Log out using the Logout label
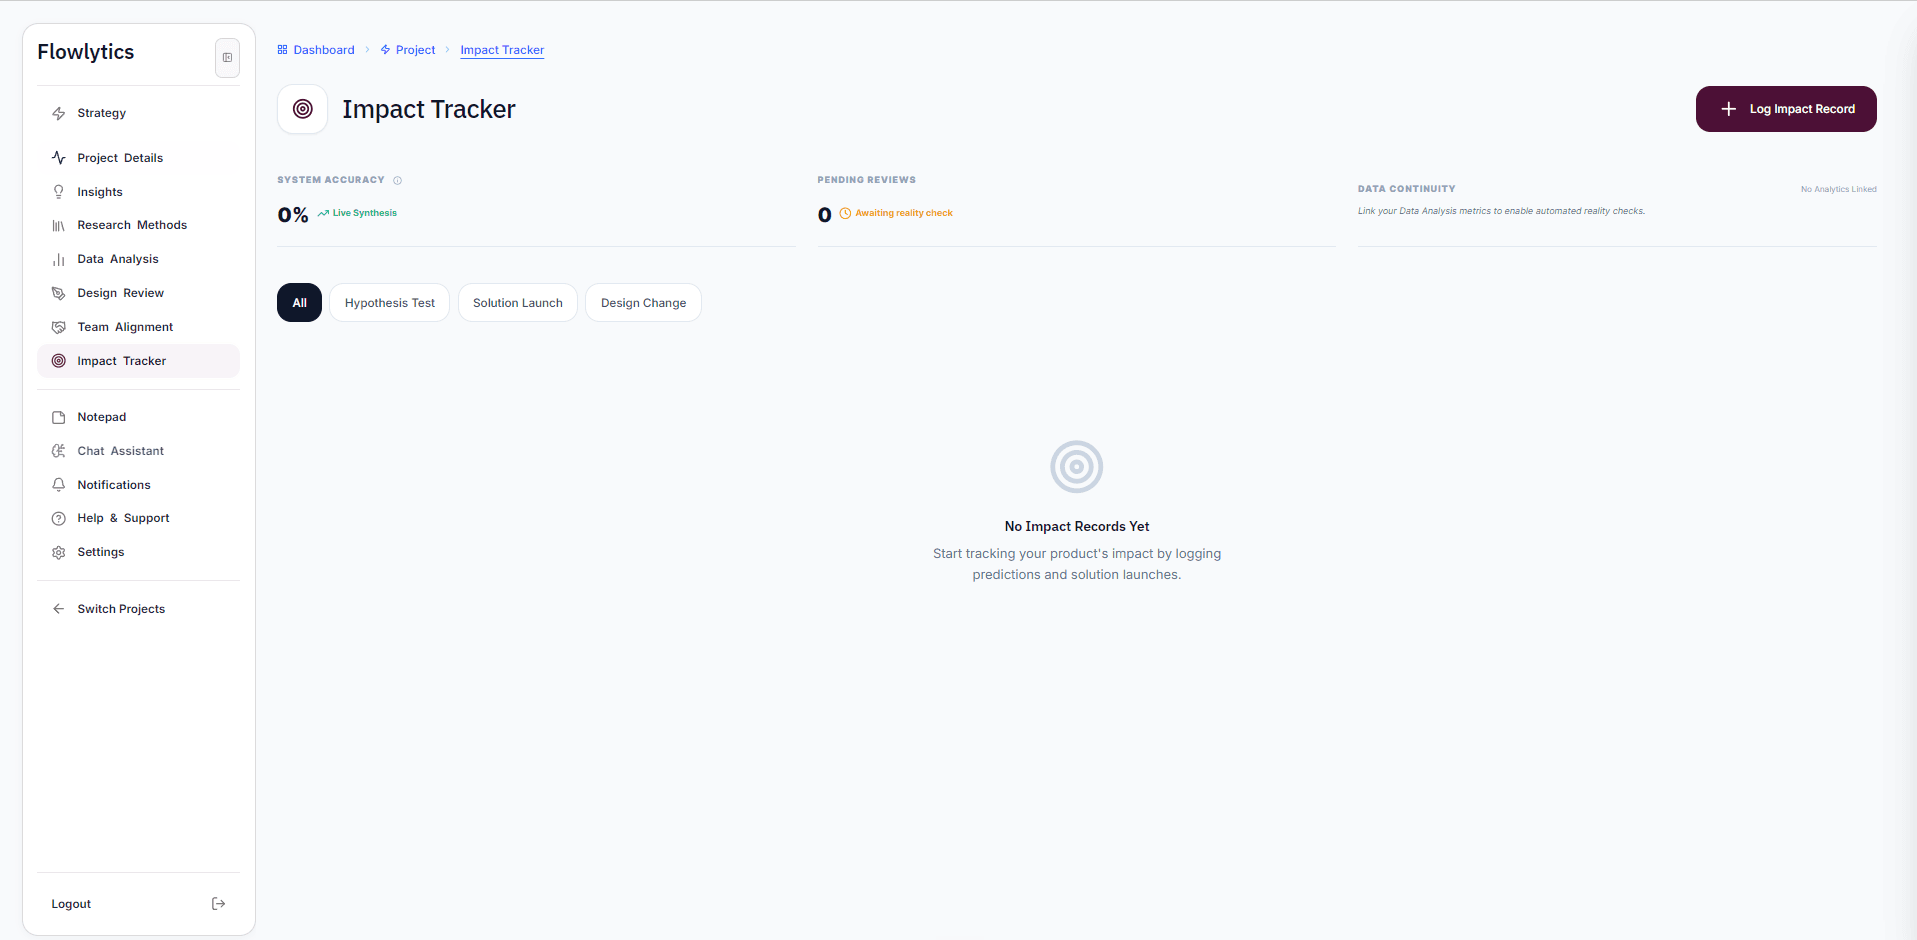This screenshot has height=940, width=1917. pyautogui.click(x=71, y=904)
